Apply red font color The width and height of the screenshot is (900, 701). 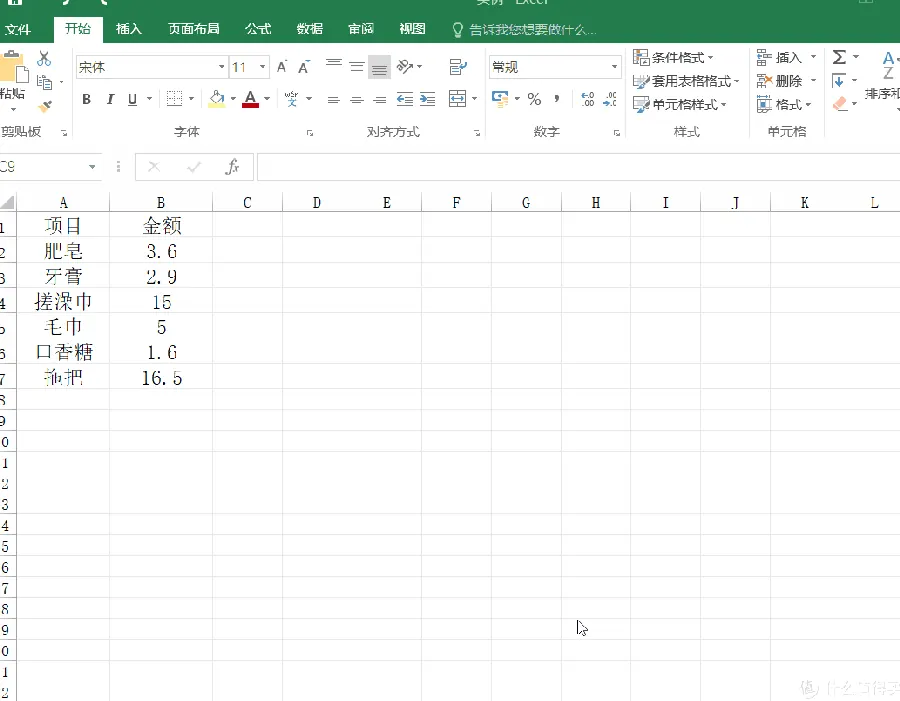point(250,99)
